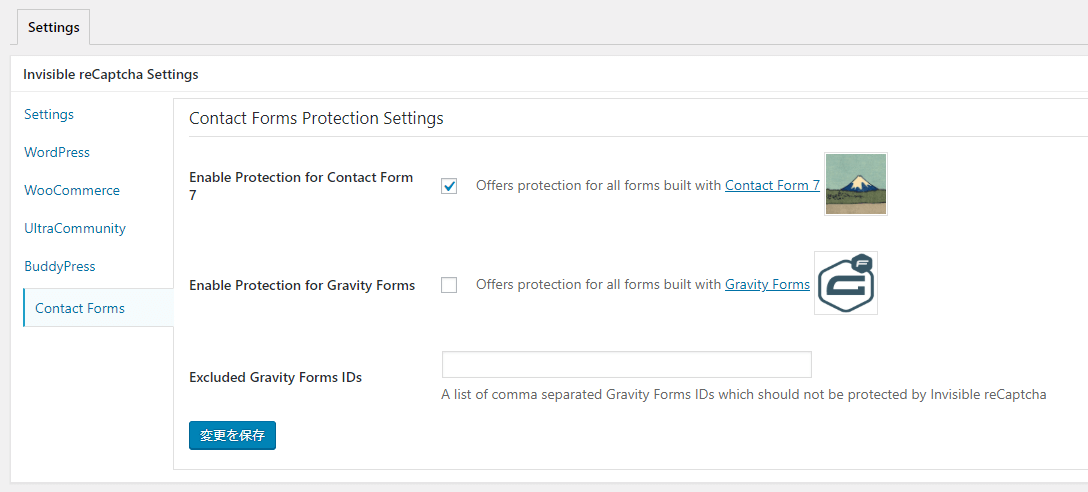Click the Enable Protection for Gravity Forms label
This screenshot has width=1088, height=492.
[303, 285]
